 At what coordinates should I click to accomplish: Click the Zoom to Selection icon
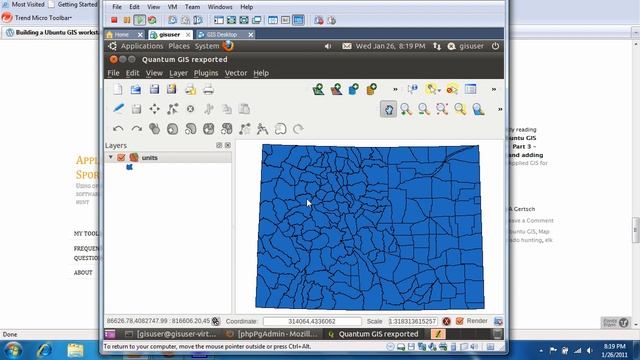coord(460,109)
